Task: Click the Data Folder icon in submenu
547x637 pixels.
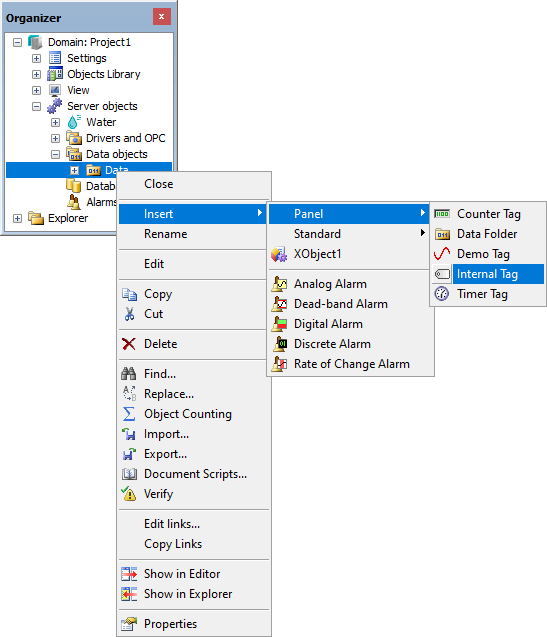Action: (x=442, y=234)
